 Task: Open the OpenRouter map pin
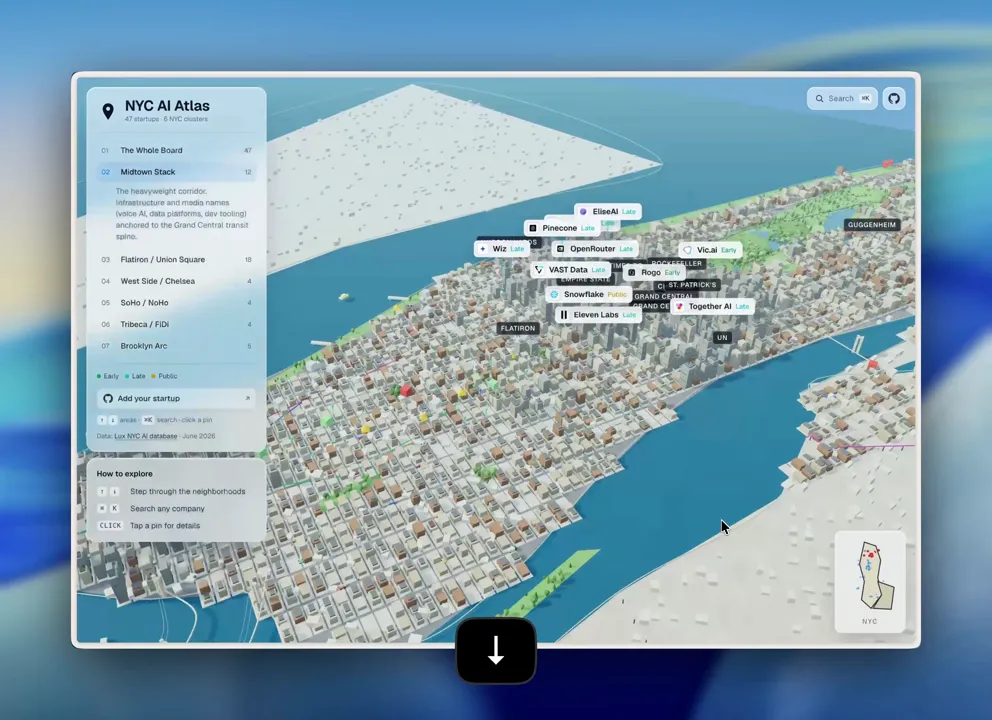(595, 249)
